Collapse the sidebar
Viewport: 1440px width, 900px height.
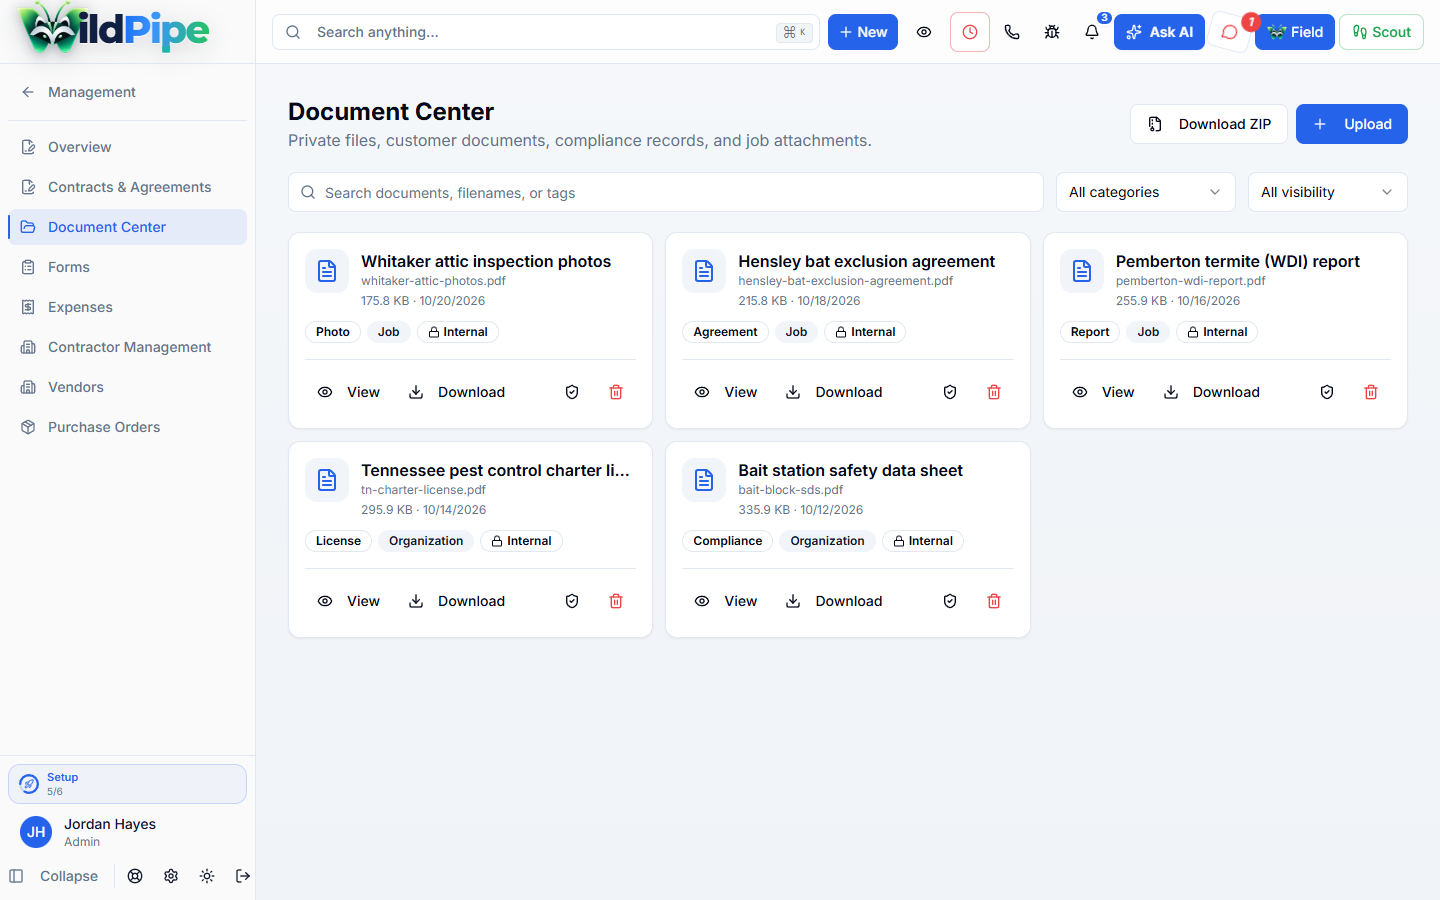(54, 876)
